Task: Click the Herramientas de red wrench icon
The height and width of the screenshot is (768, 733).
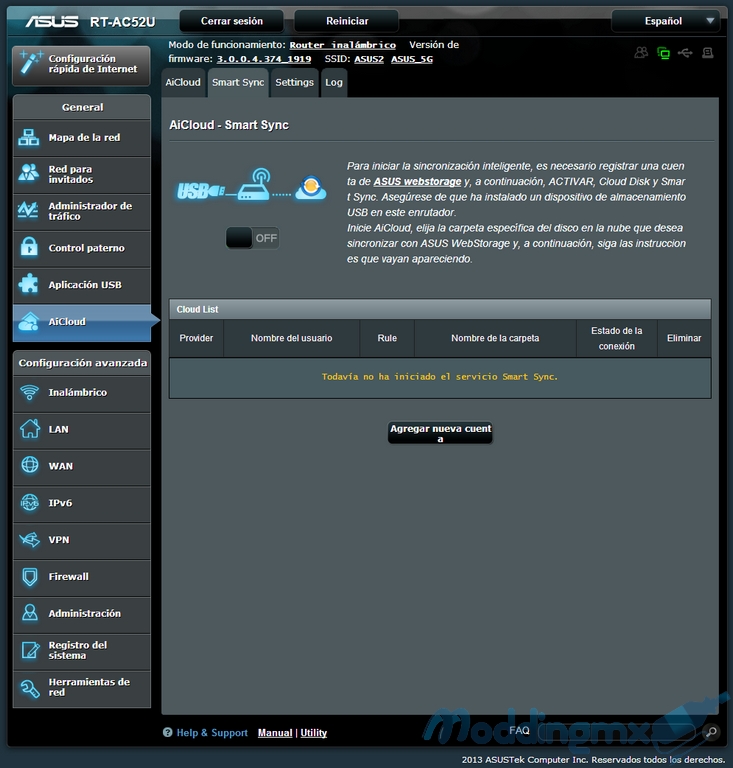Action: (30, 687)
